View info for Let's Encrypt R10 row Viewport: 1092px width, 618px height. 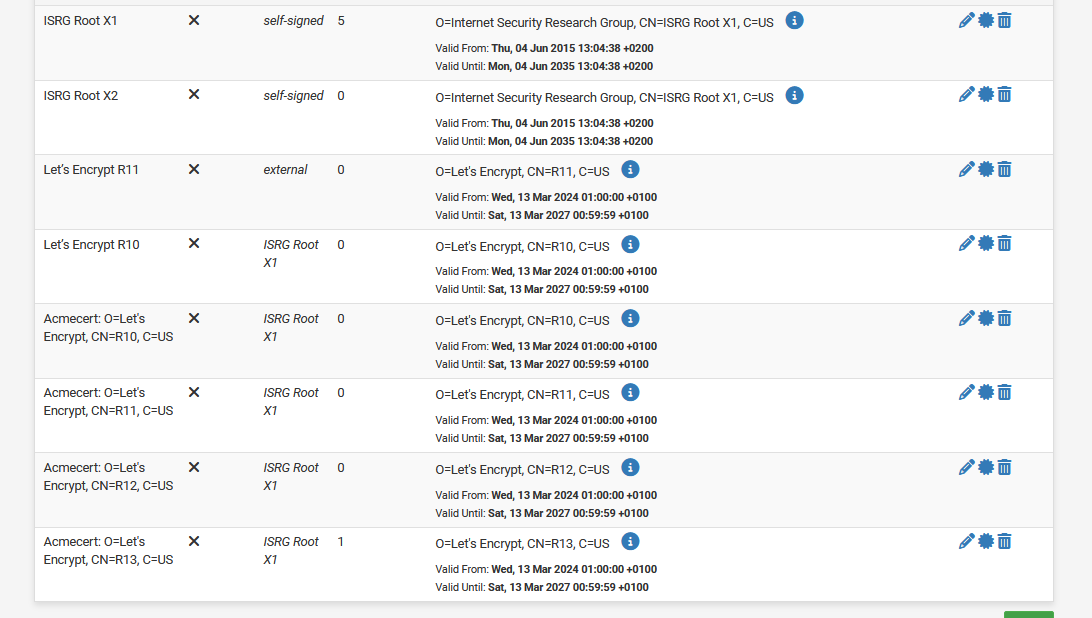click(x=630, y=244)
